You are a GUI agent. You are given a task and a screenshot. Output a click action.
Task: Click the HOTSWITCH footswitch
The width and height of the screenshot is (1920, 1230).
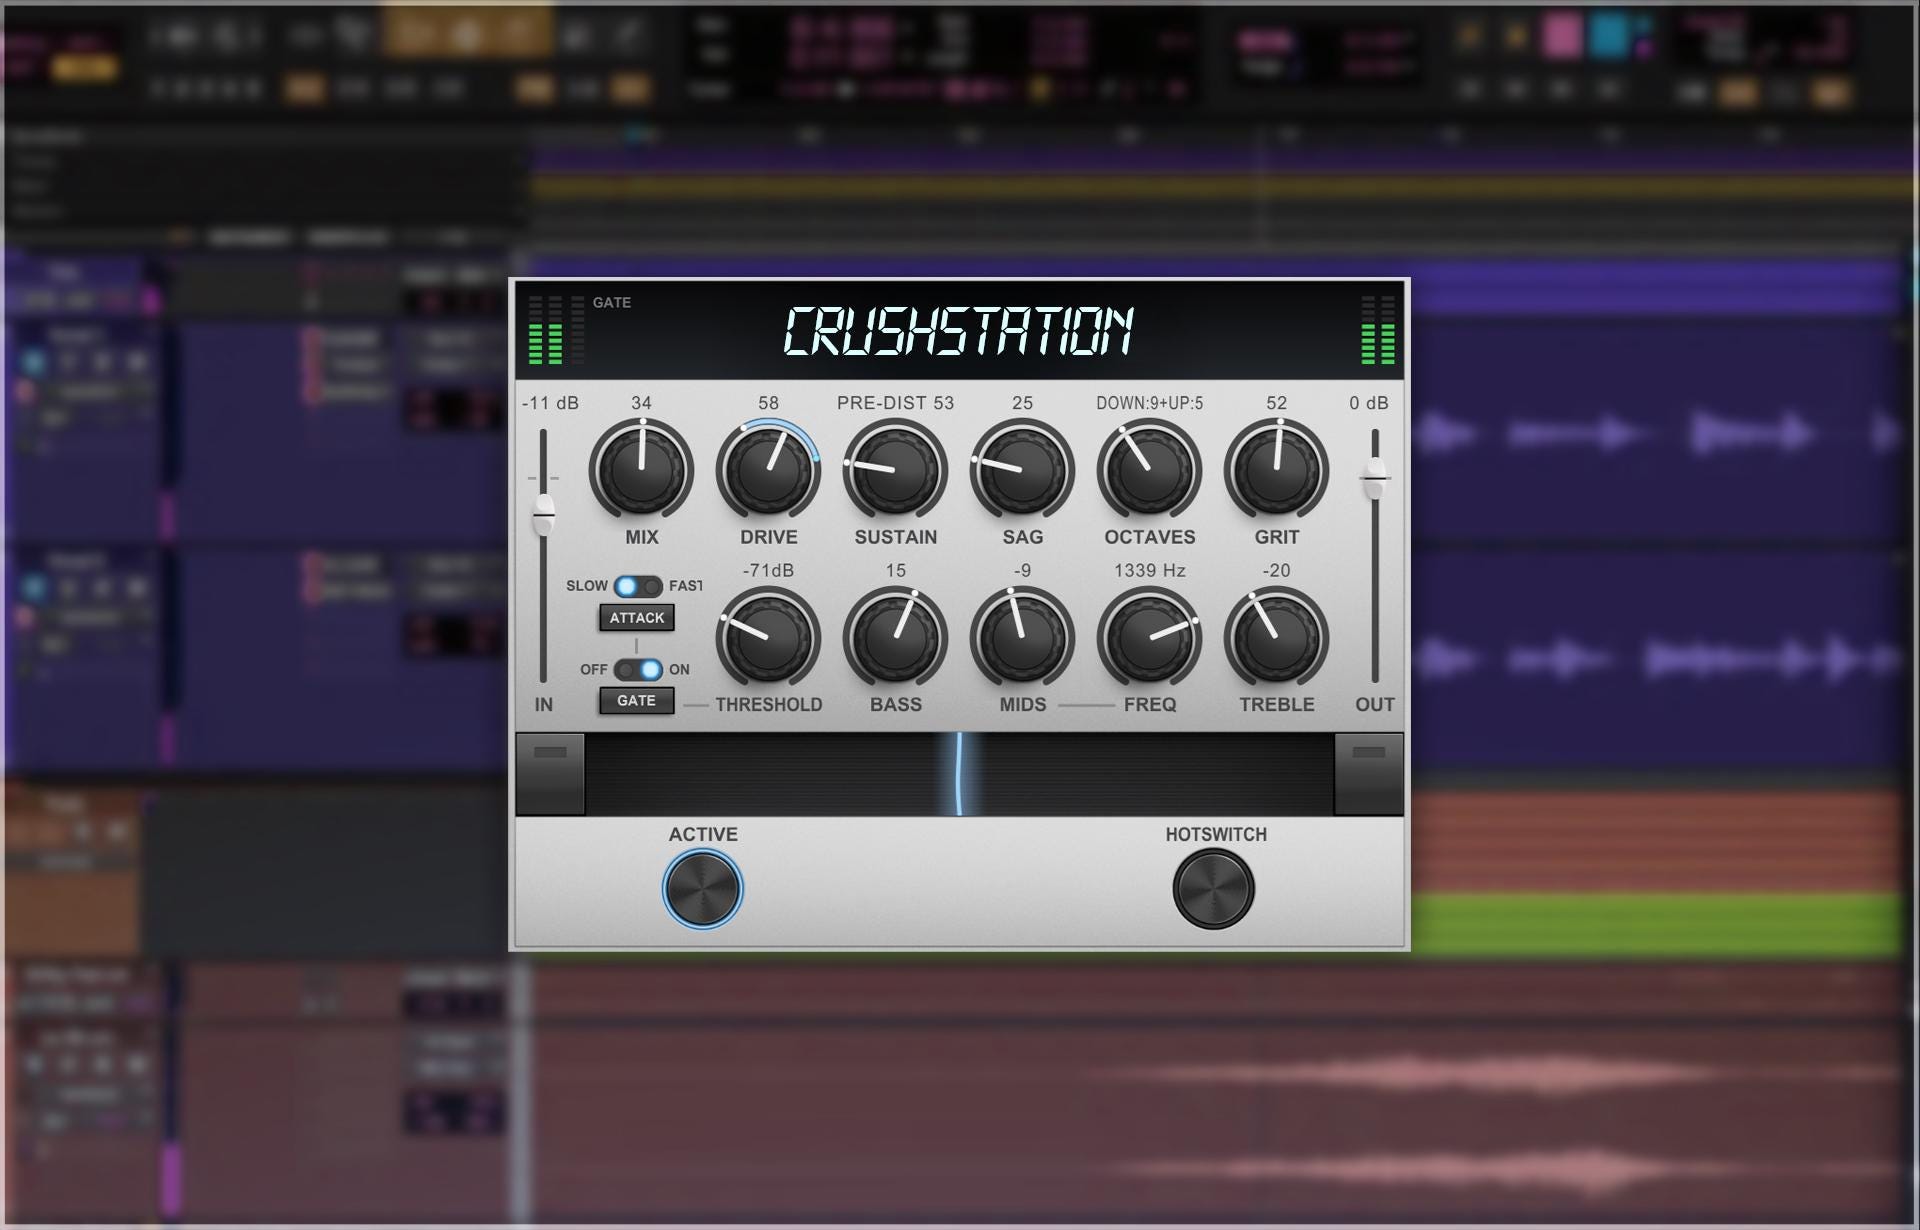1214,889
